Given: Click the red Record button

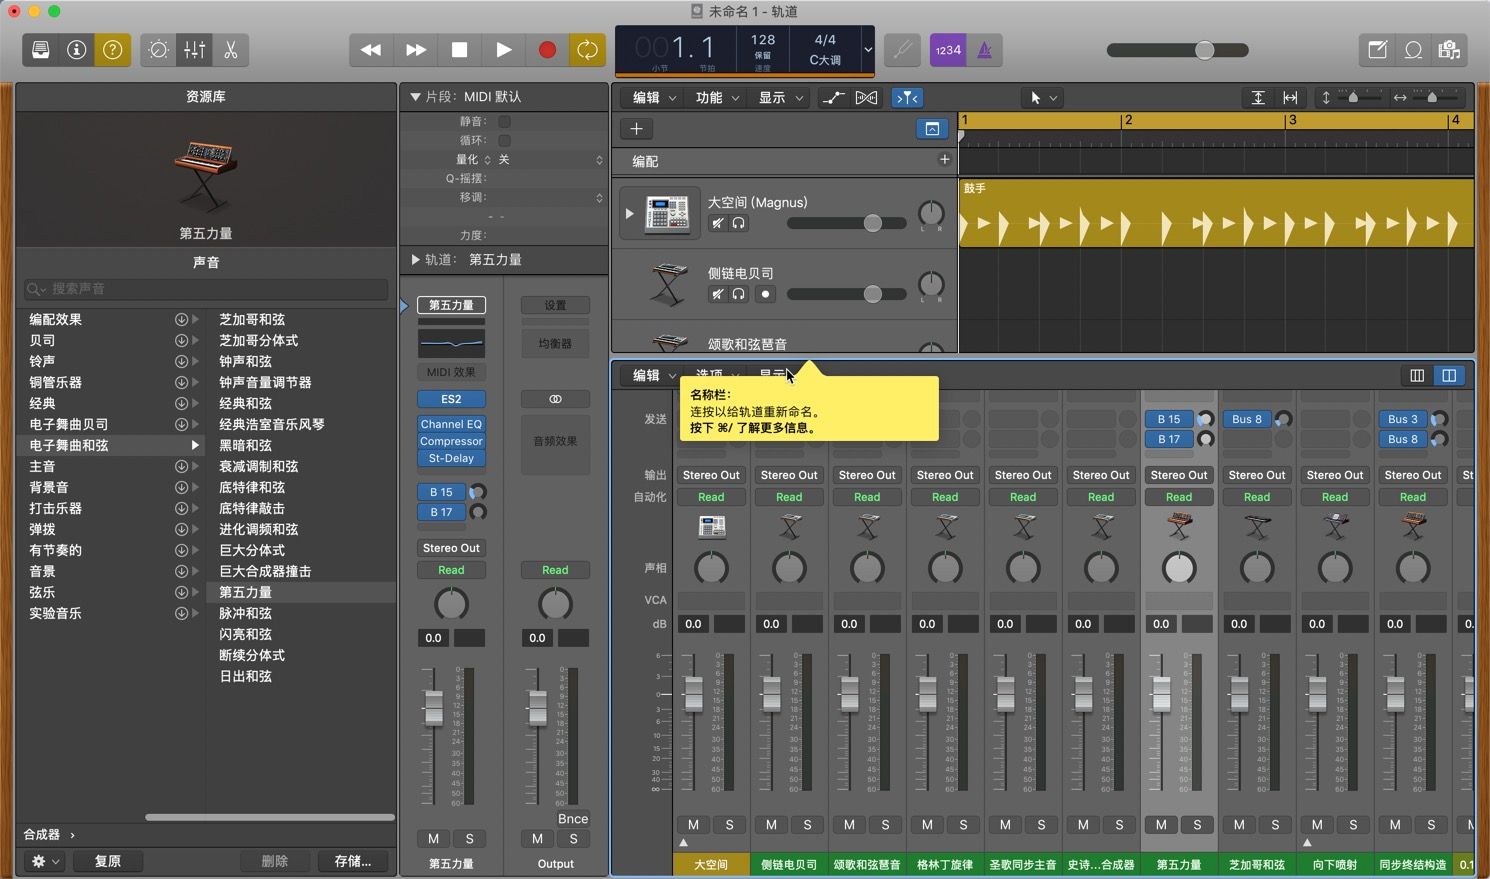Looking at the screenshot, I should tap(547, 50).
